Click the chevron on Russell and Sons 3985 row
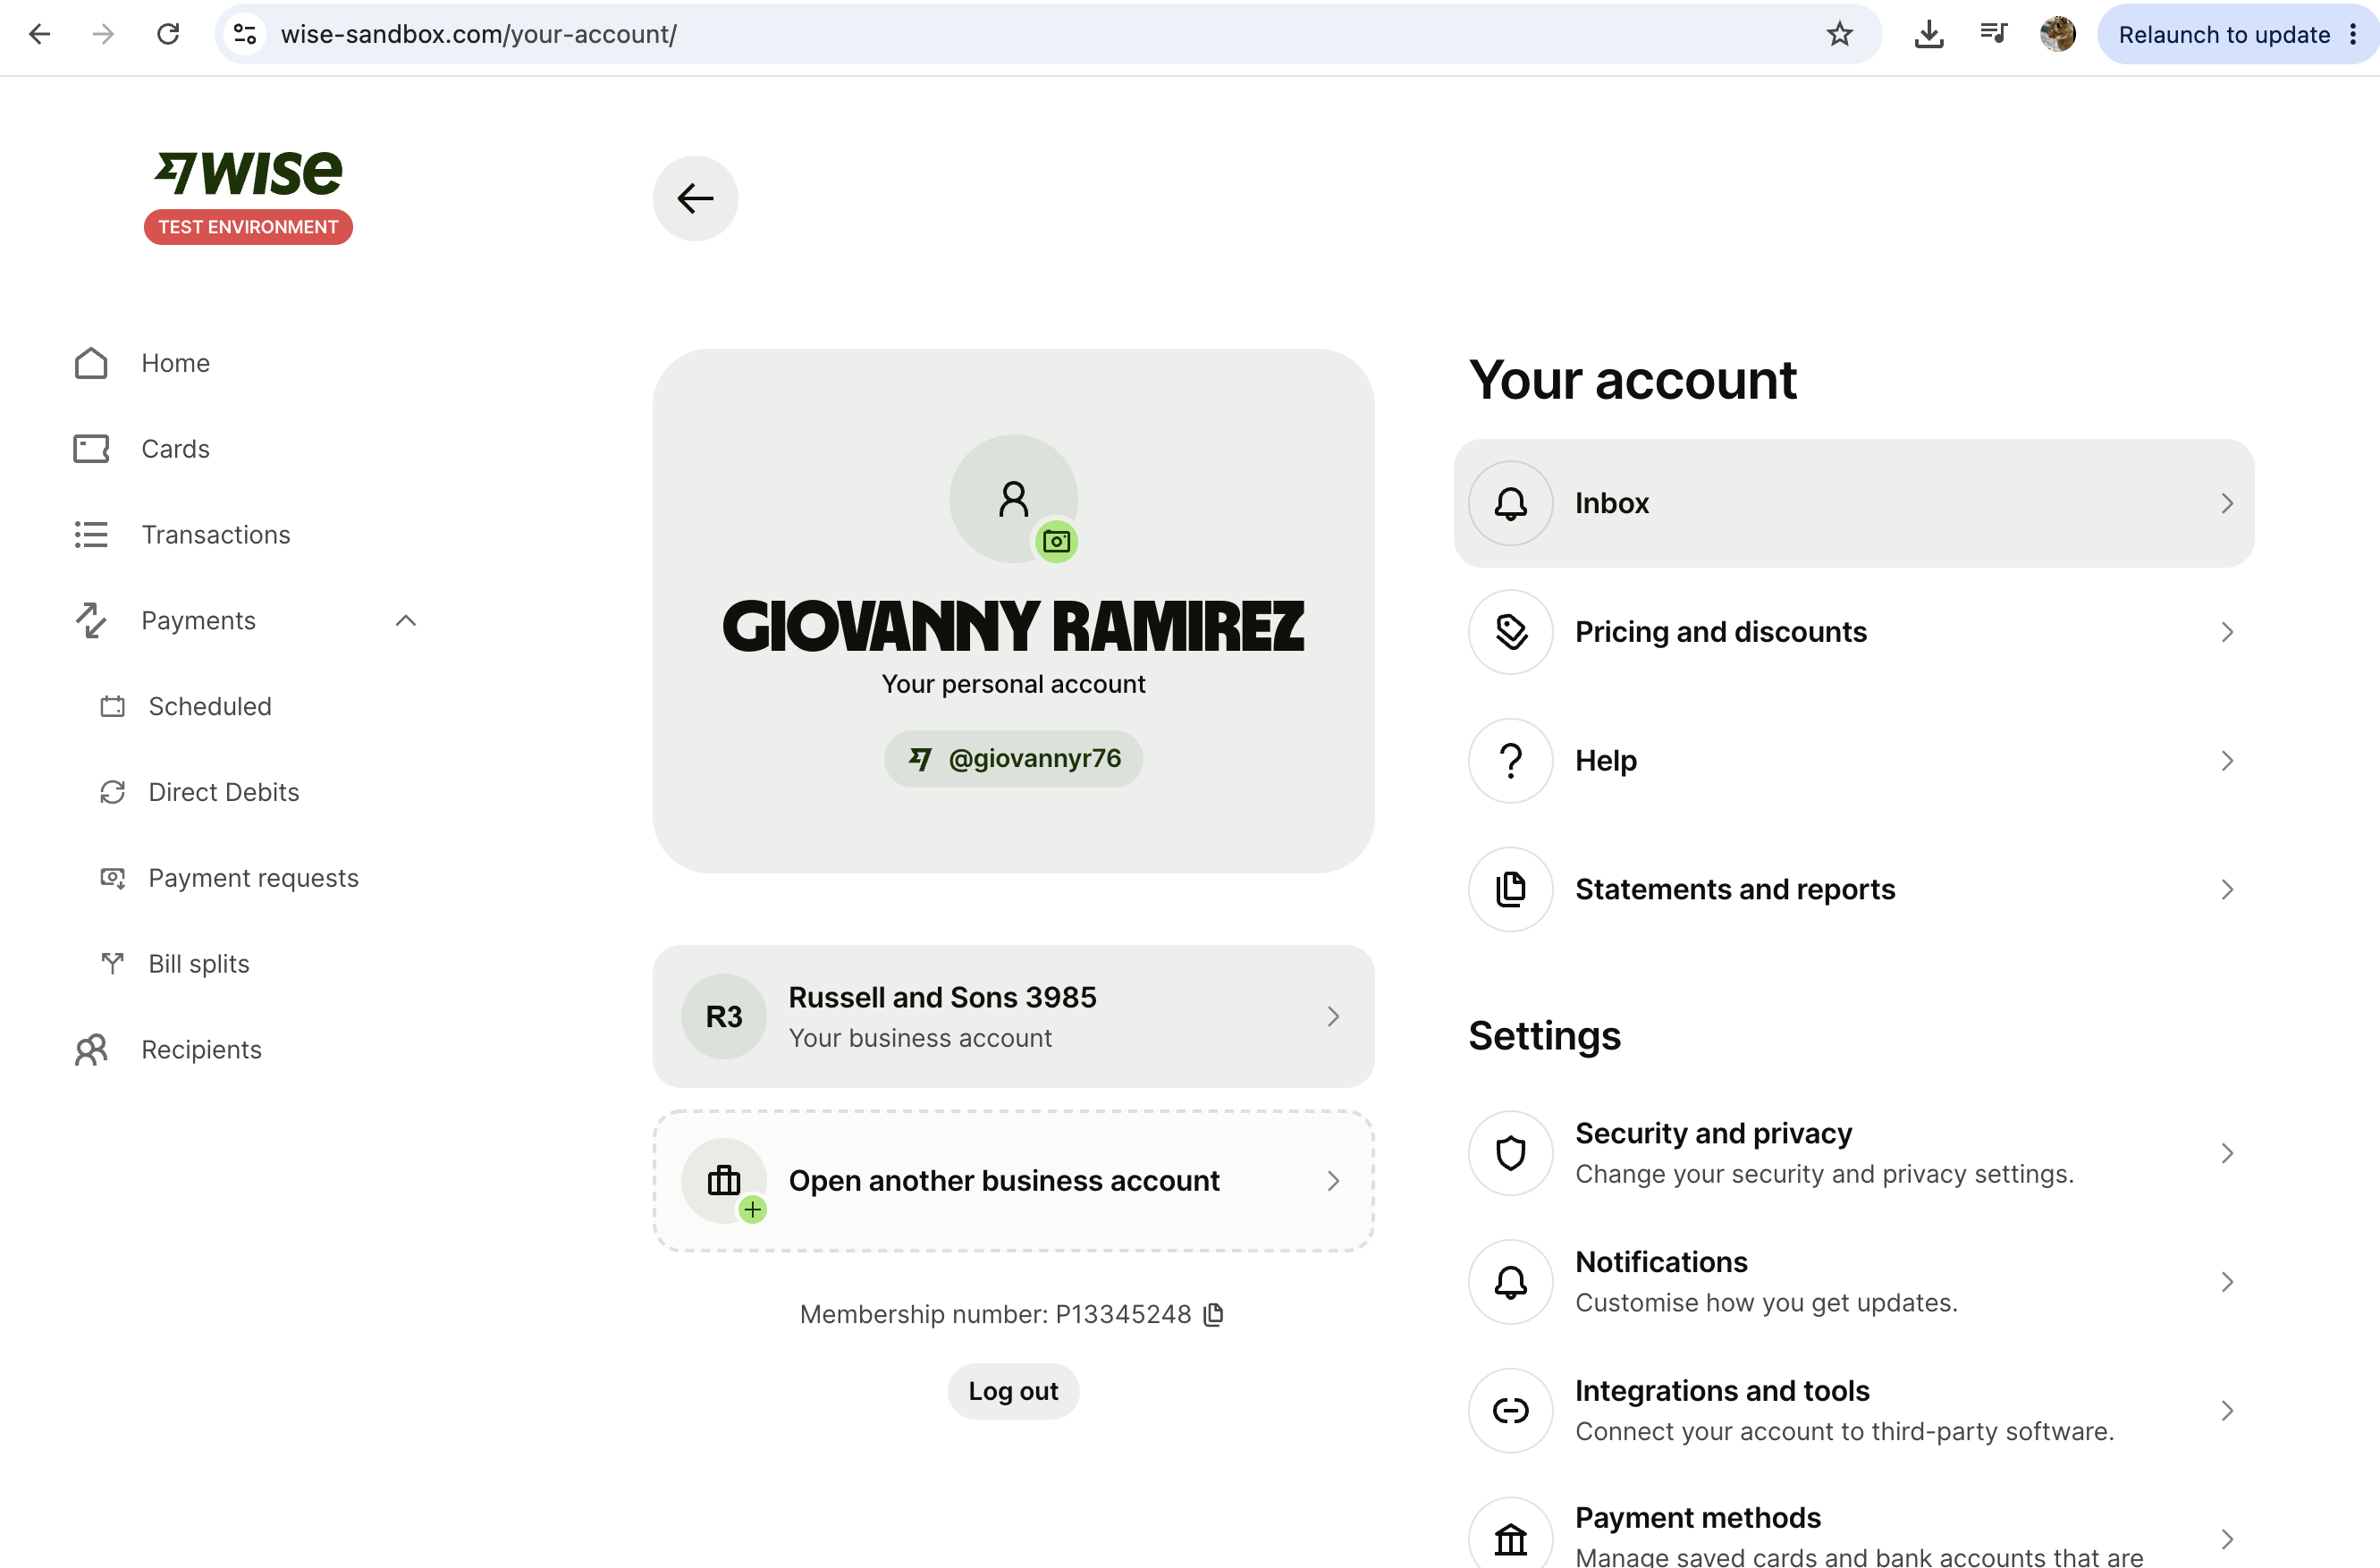This screenshot has height=1568, width=2380. (1332, 1017)
